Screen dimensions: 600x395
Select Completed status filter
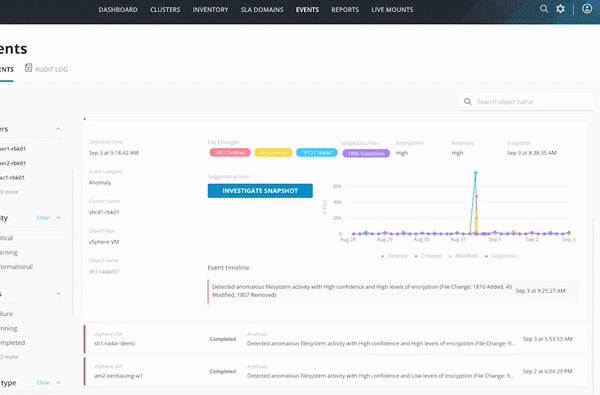click(12, 343)
